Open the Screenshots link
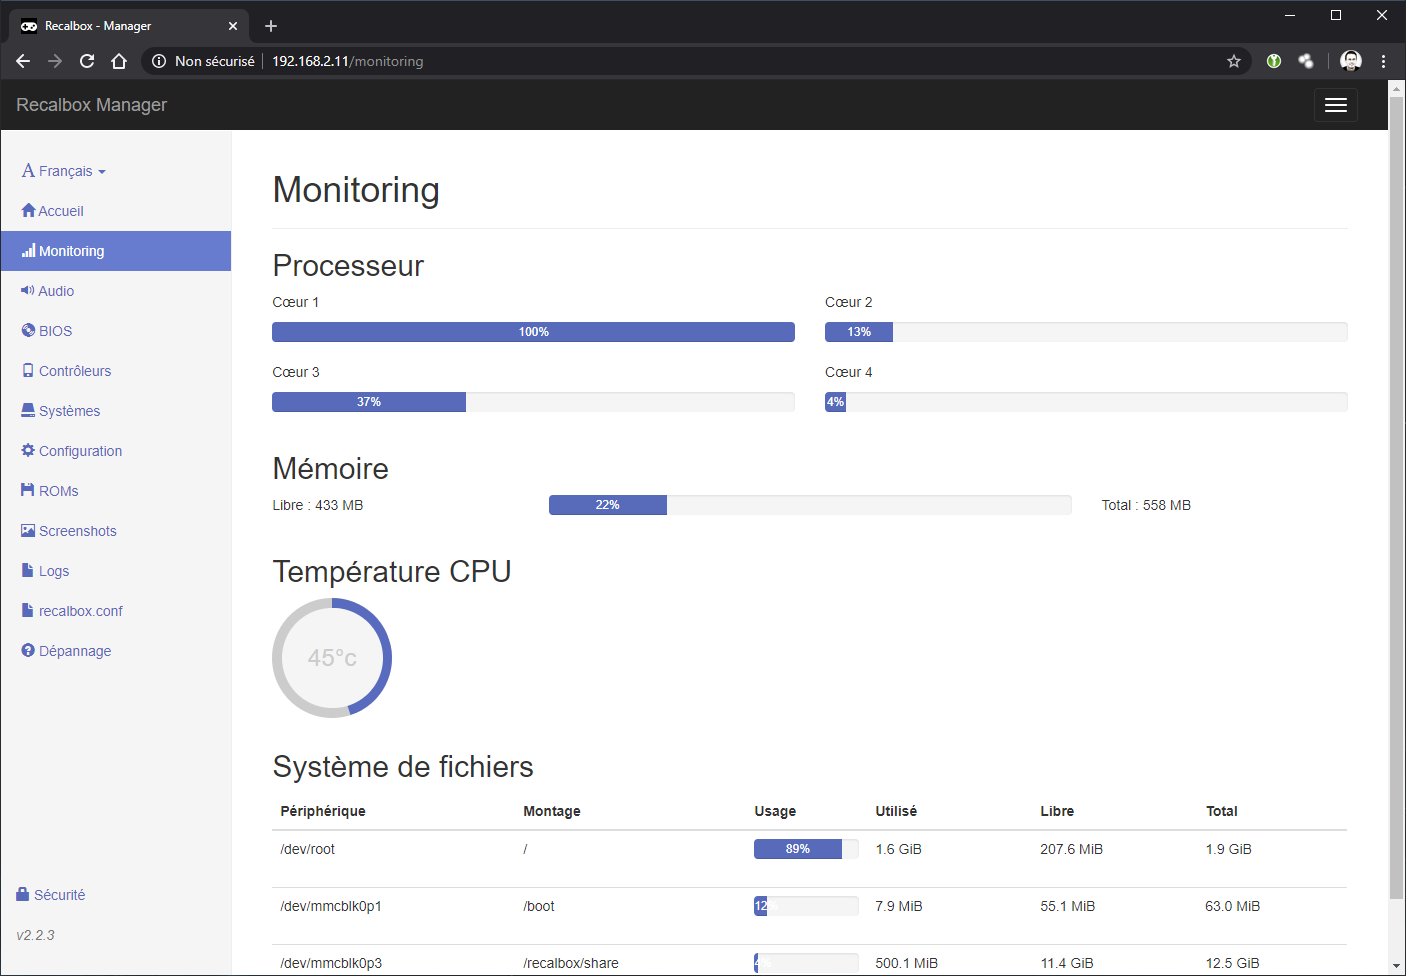The image size is (1406, 976). click(x=116, y=531)
